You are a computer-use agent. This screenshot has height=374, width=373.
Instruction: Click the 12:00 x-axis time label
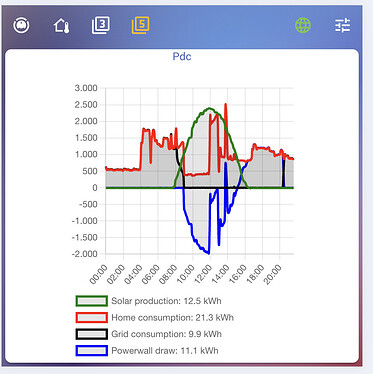(203, 274)
